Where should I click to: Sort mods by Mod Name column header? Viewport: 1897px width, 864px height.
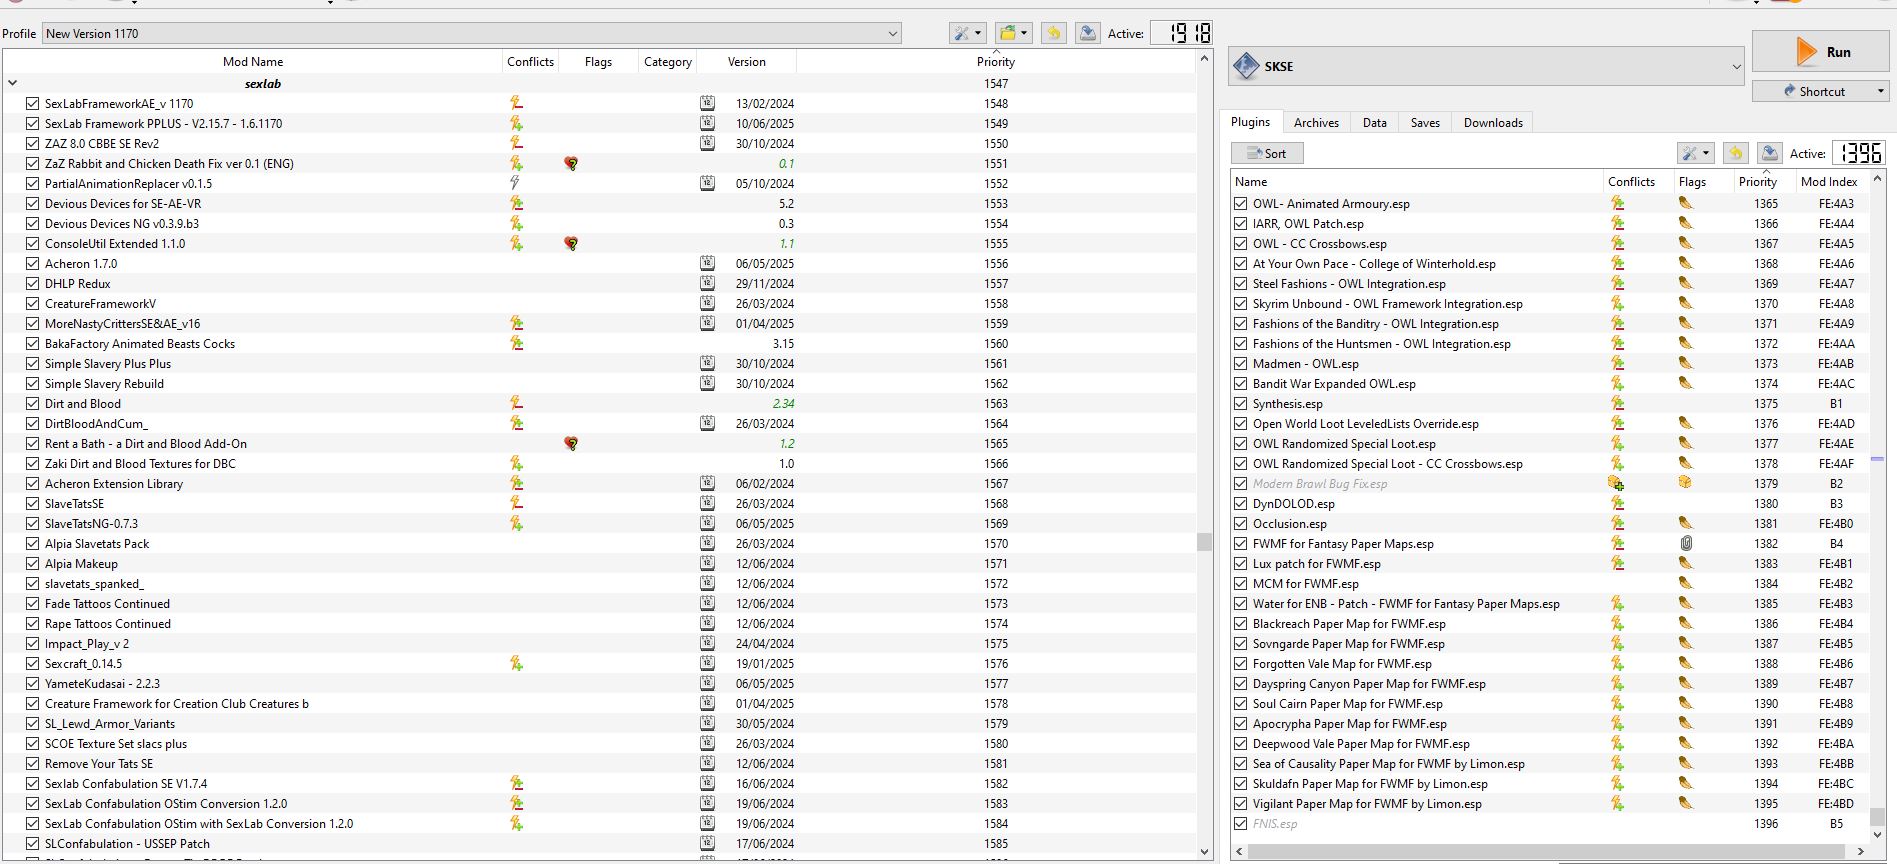point(252,61)
